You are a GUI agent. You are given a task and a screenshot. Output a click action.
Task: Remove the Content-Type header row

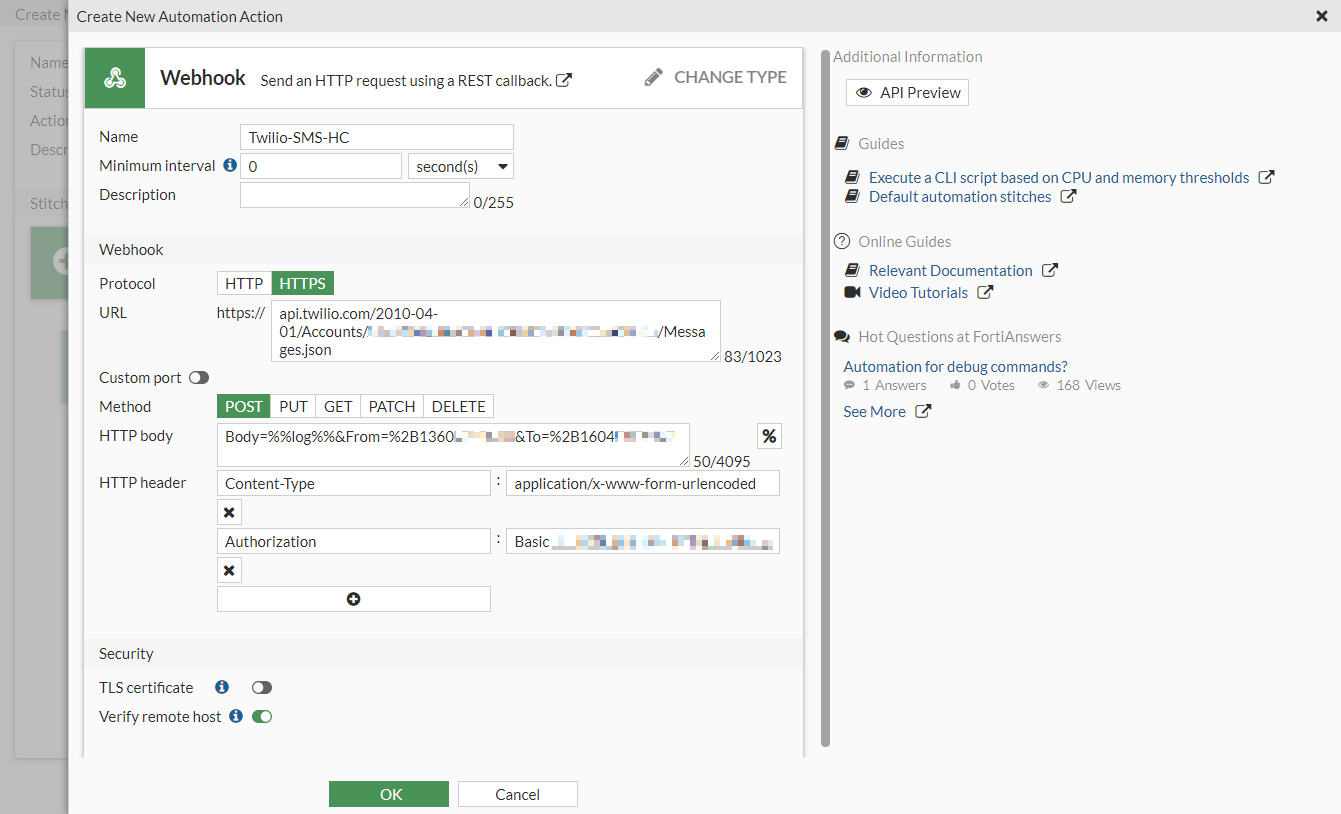229,512
